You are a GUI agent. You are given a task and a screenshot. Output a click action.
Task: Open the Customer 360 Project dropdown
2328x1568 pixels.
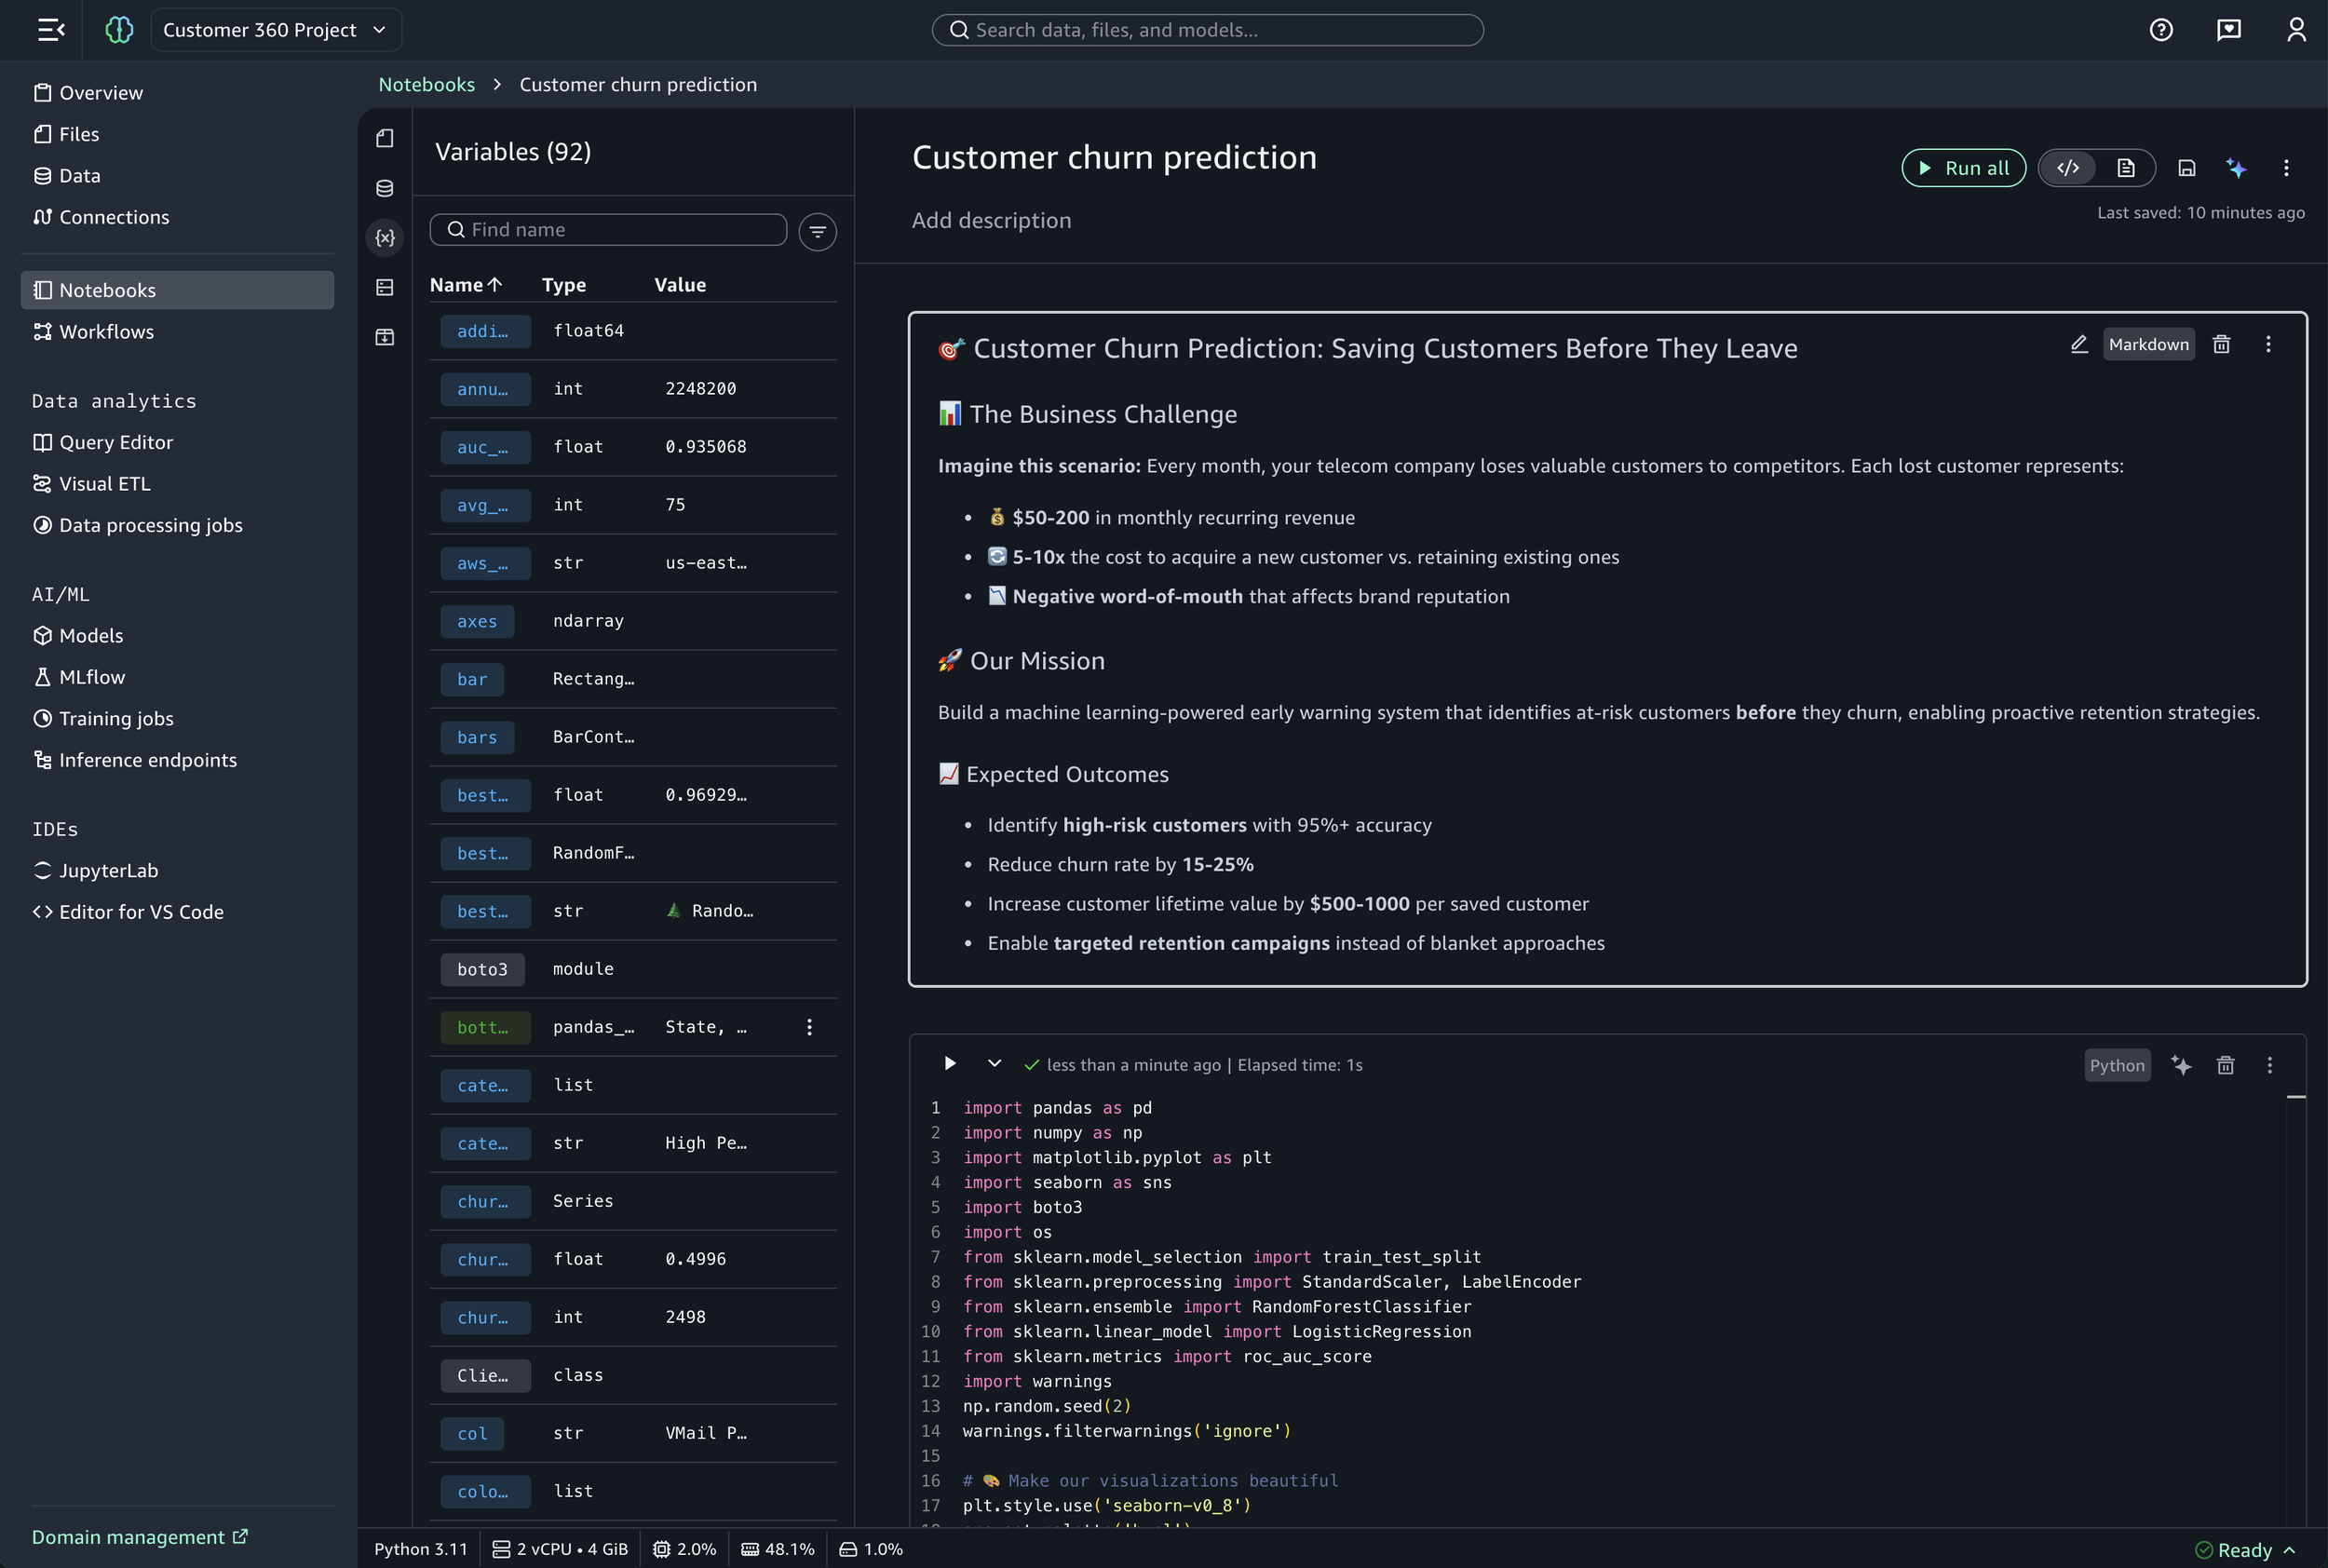point(276,29)
